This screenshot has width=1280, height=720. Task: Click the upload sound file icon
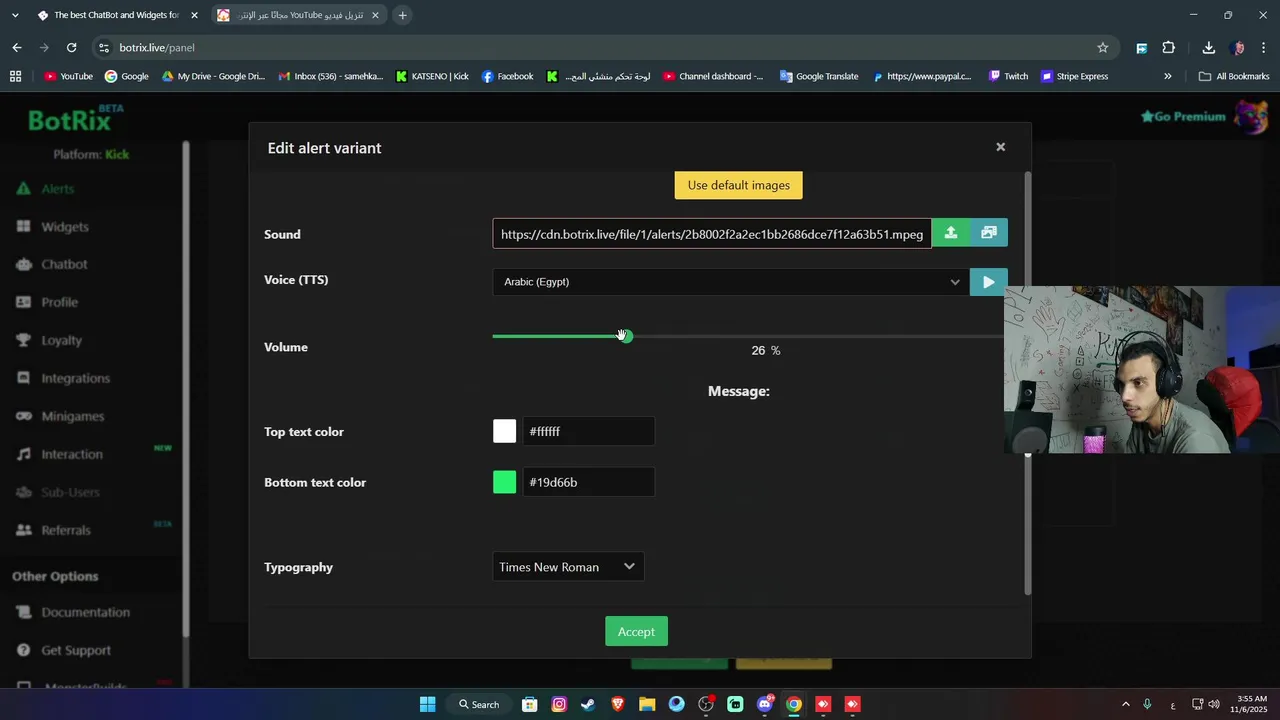(x=951, y=233)
